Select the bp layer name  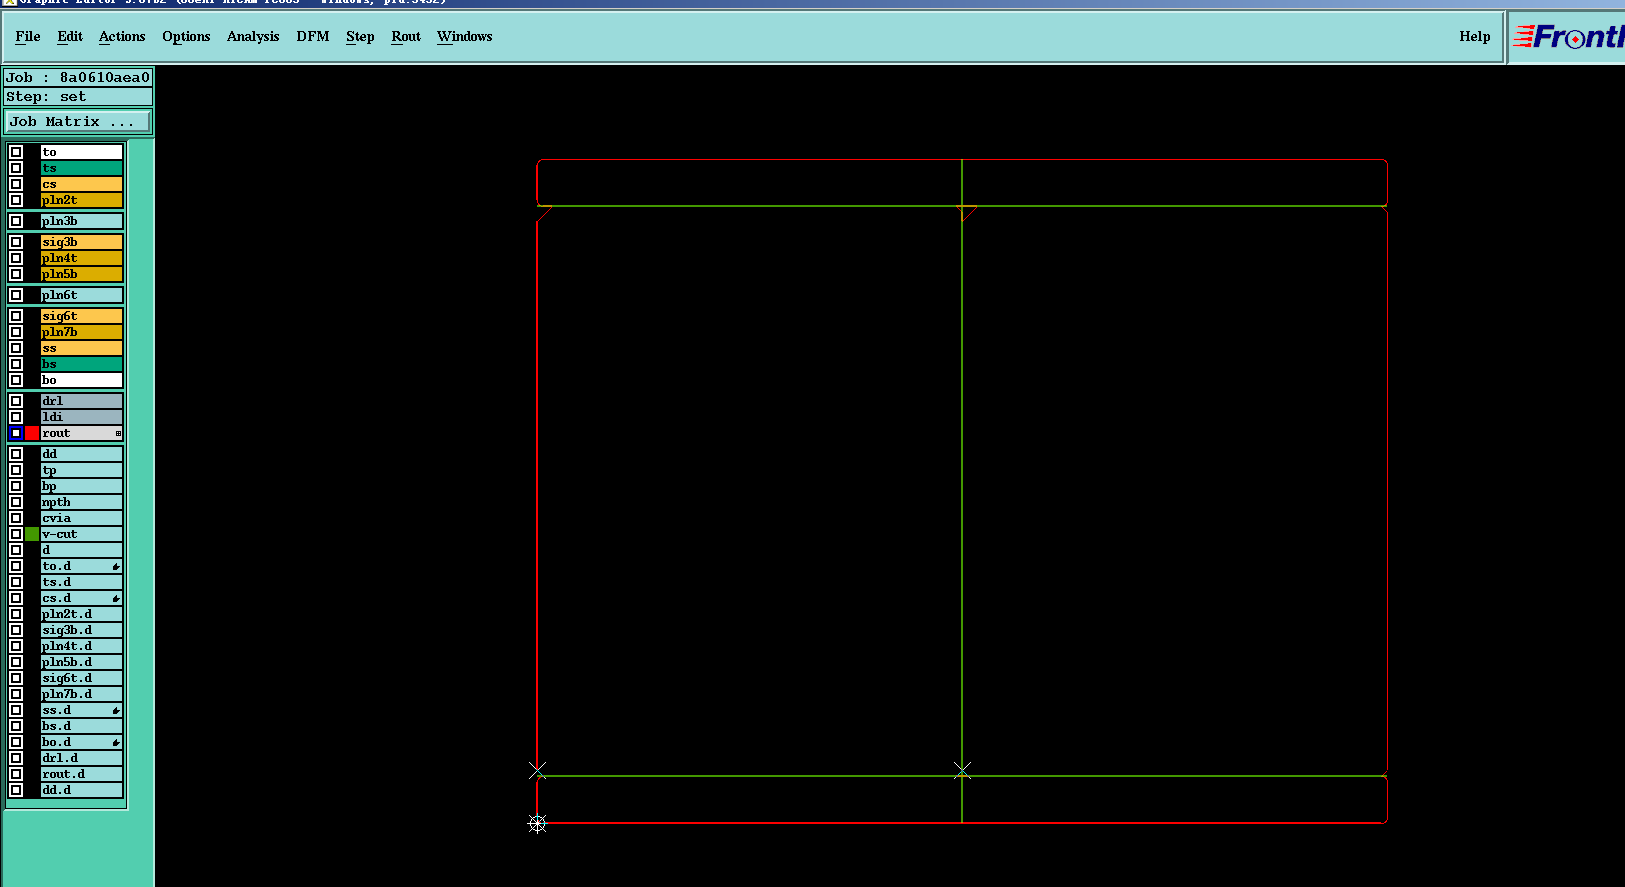point(81,486)
